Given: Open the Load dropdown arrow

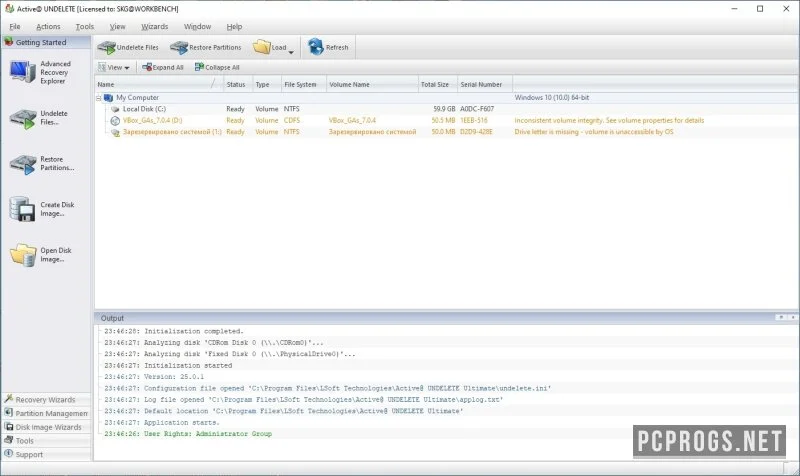Looking at the screenshot, I should 291,52.
